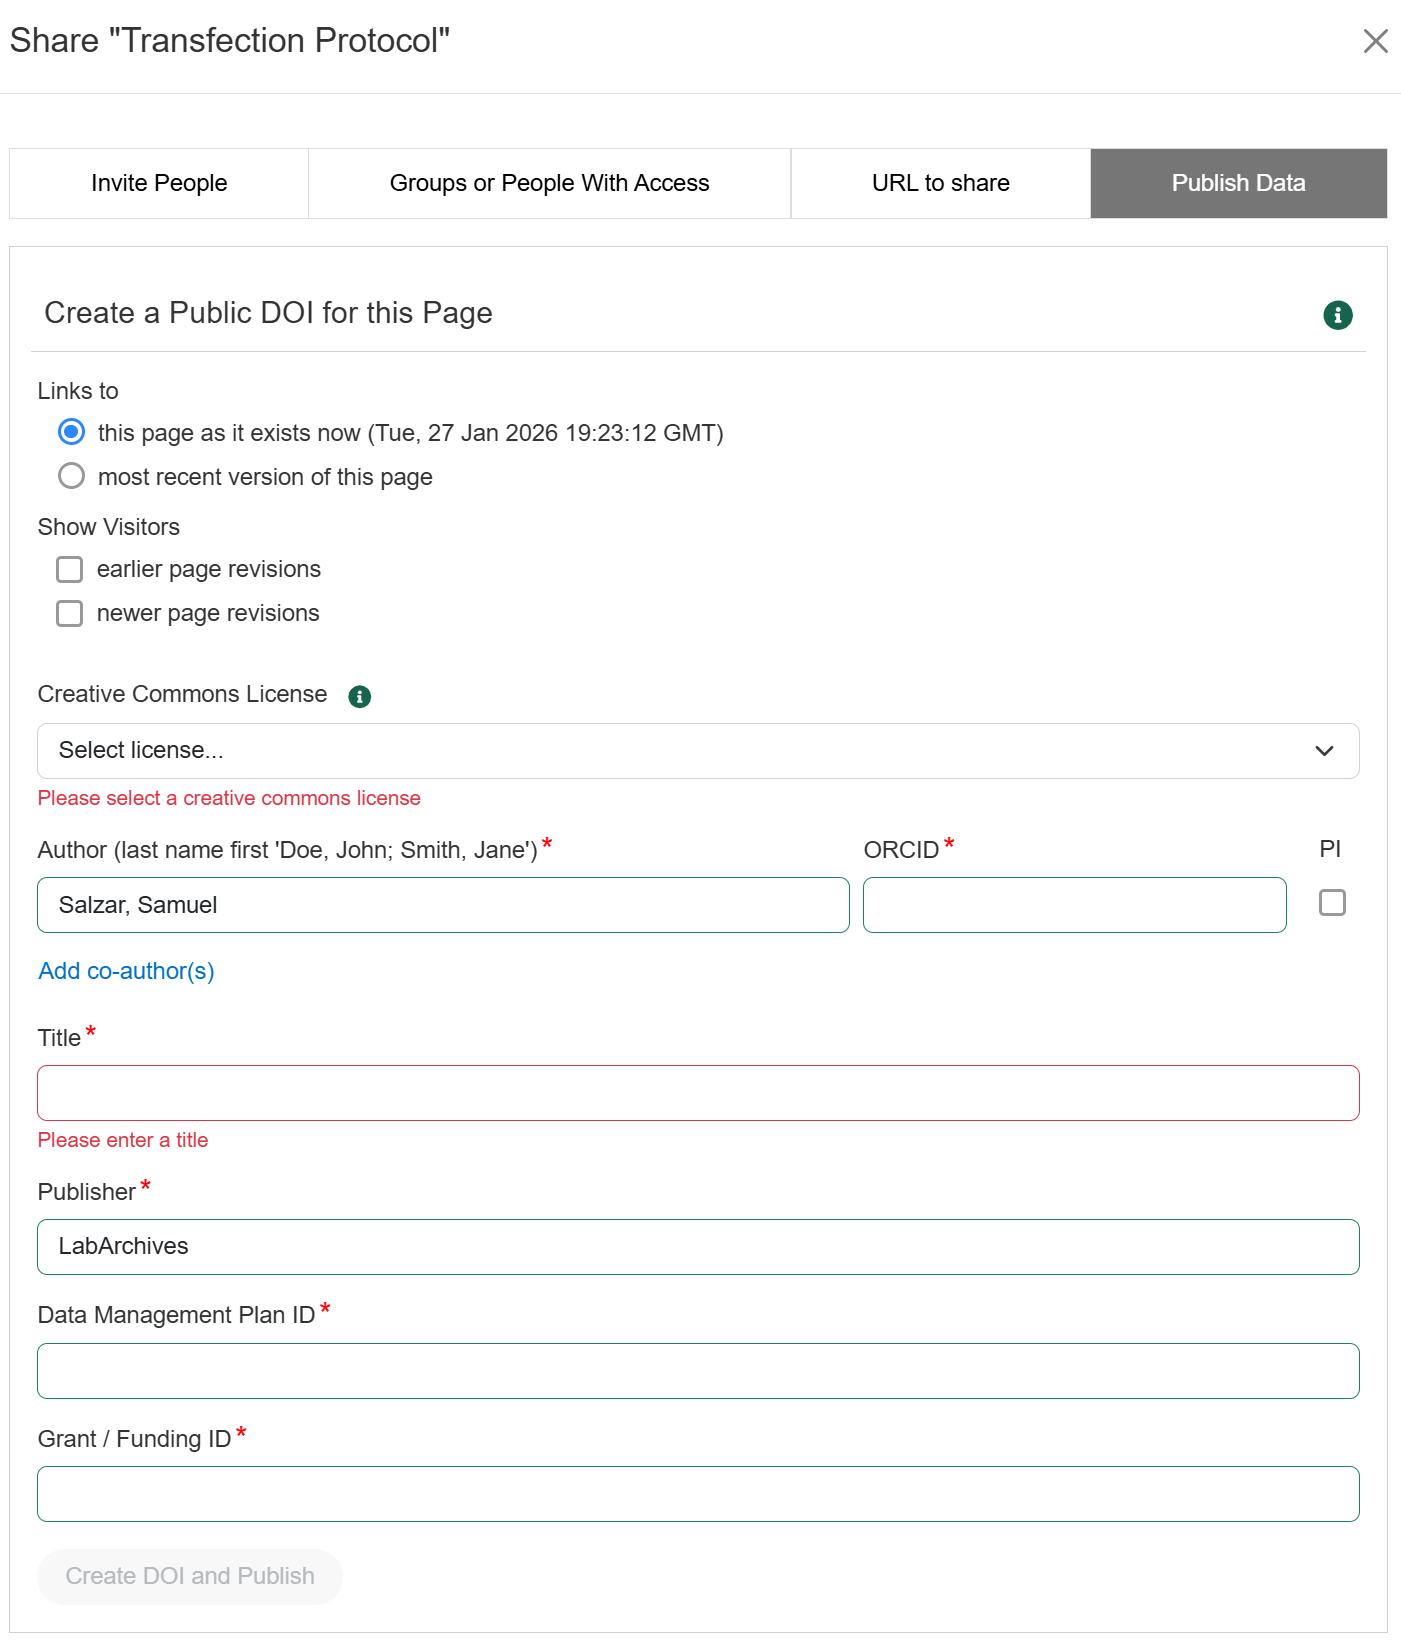Image resolution: width=1401 pixels, height=1651 pixels.
Task: Open Groups or People With Access tab
Action: pyautogui.click(x=549, y=183)
